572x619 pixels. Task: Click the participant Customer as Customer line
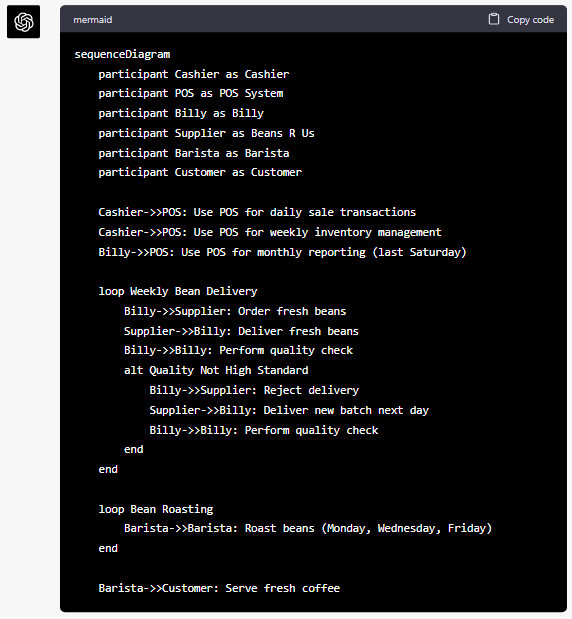(200, 173)
